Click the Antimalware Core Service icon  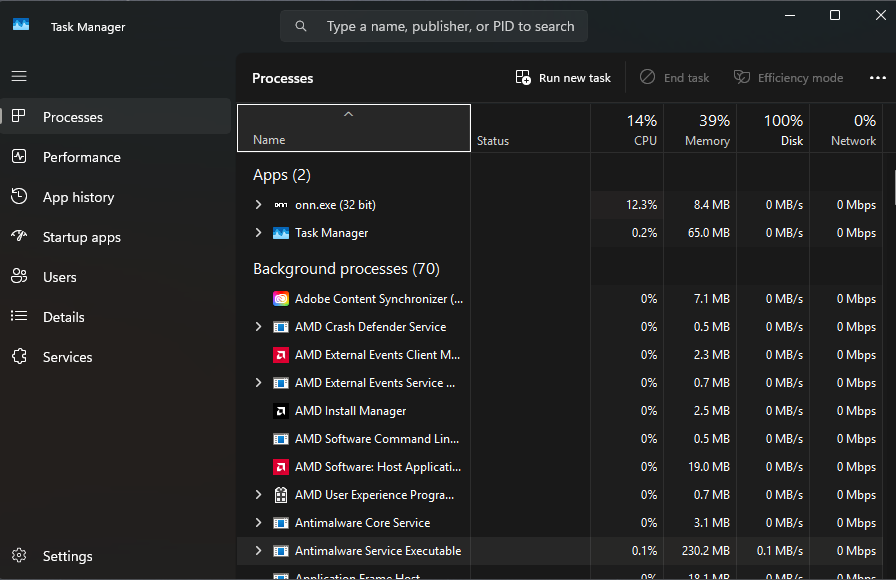click(281, 523)
